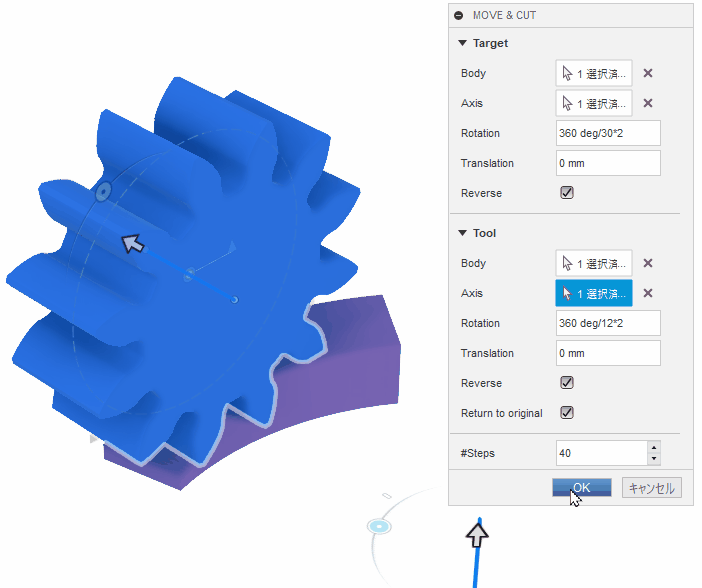Click the Target Rotation input field

(608, 133)
